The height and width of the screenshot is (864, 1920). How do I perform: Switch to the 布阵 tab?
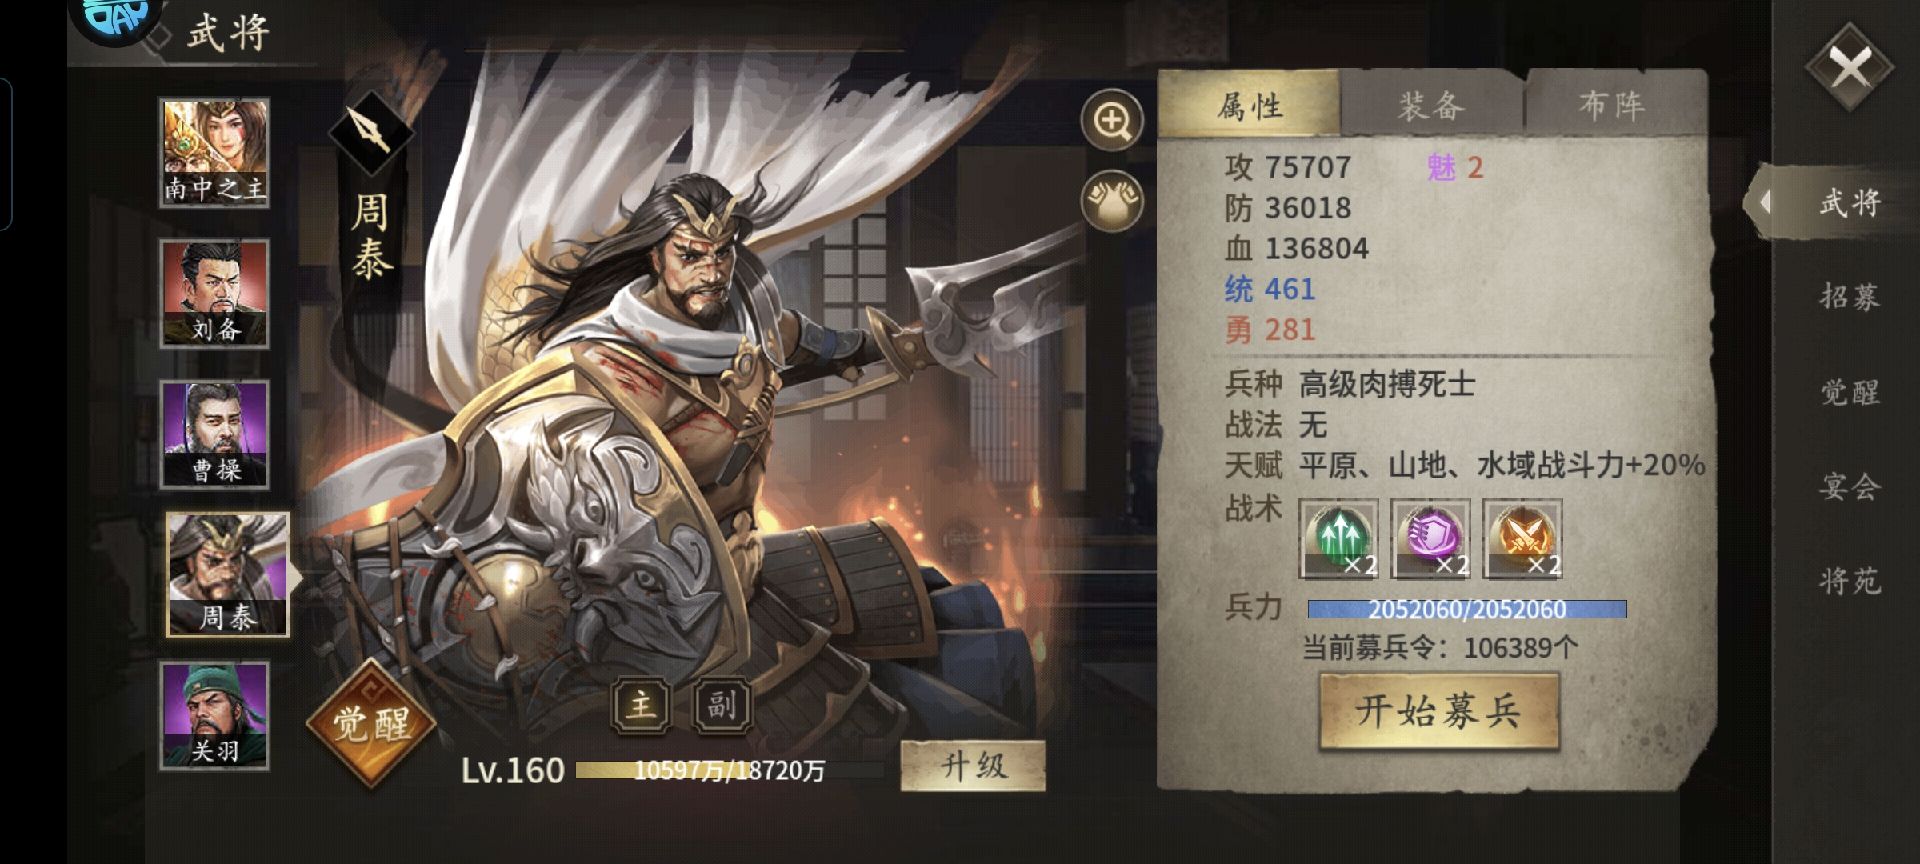(1612, 105)
